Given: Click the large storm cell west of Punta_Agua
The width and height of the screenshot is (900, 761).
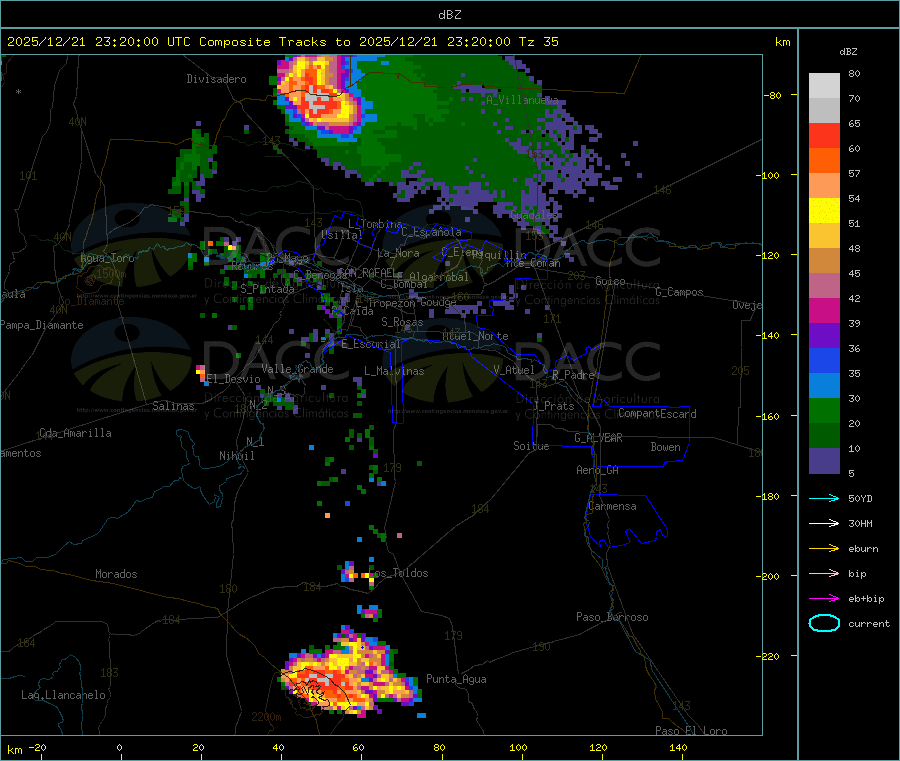Looking at the screenshot, I should pyautogui.click(x=350, y=673).
